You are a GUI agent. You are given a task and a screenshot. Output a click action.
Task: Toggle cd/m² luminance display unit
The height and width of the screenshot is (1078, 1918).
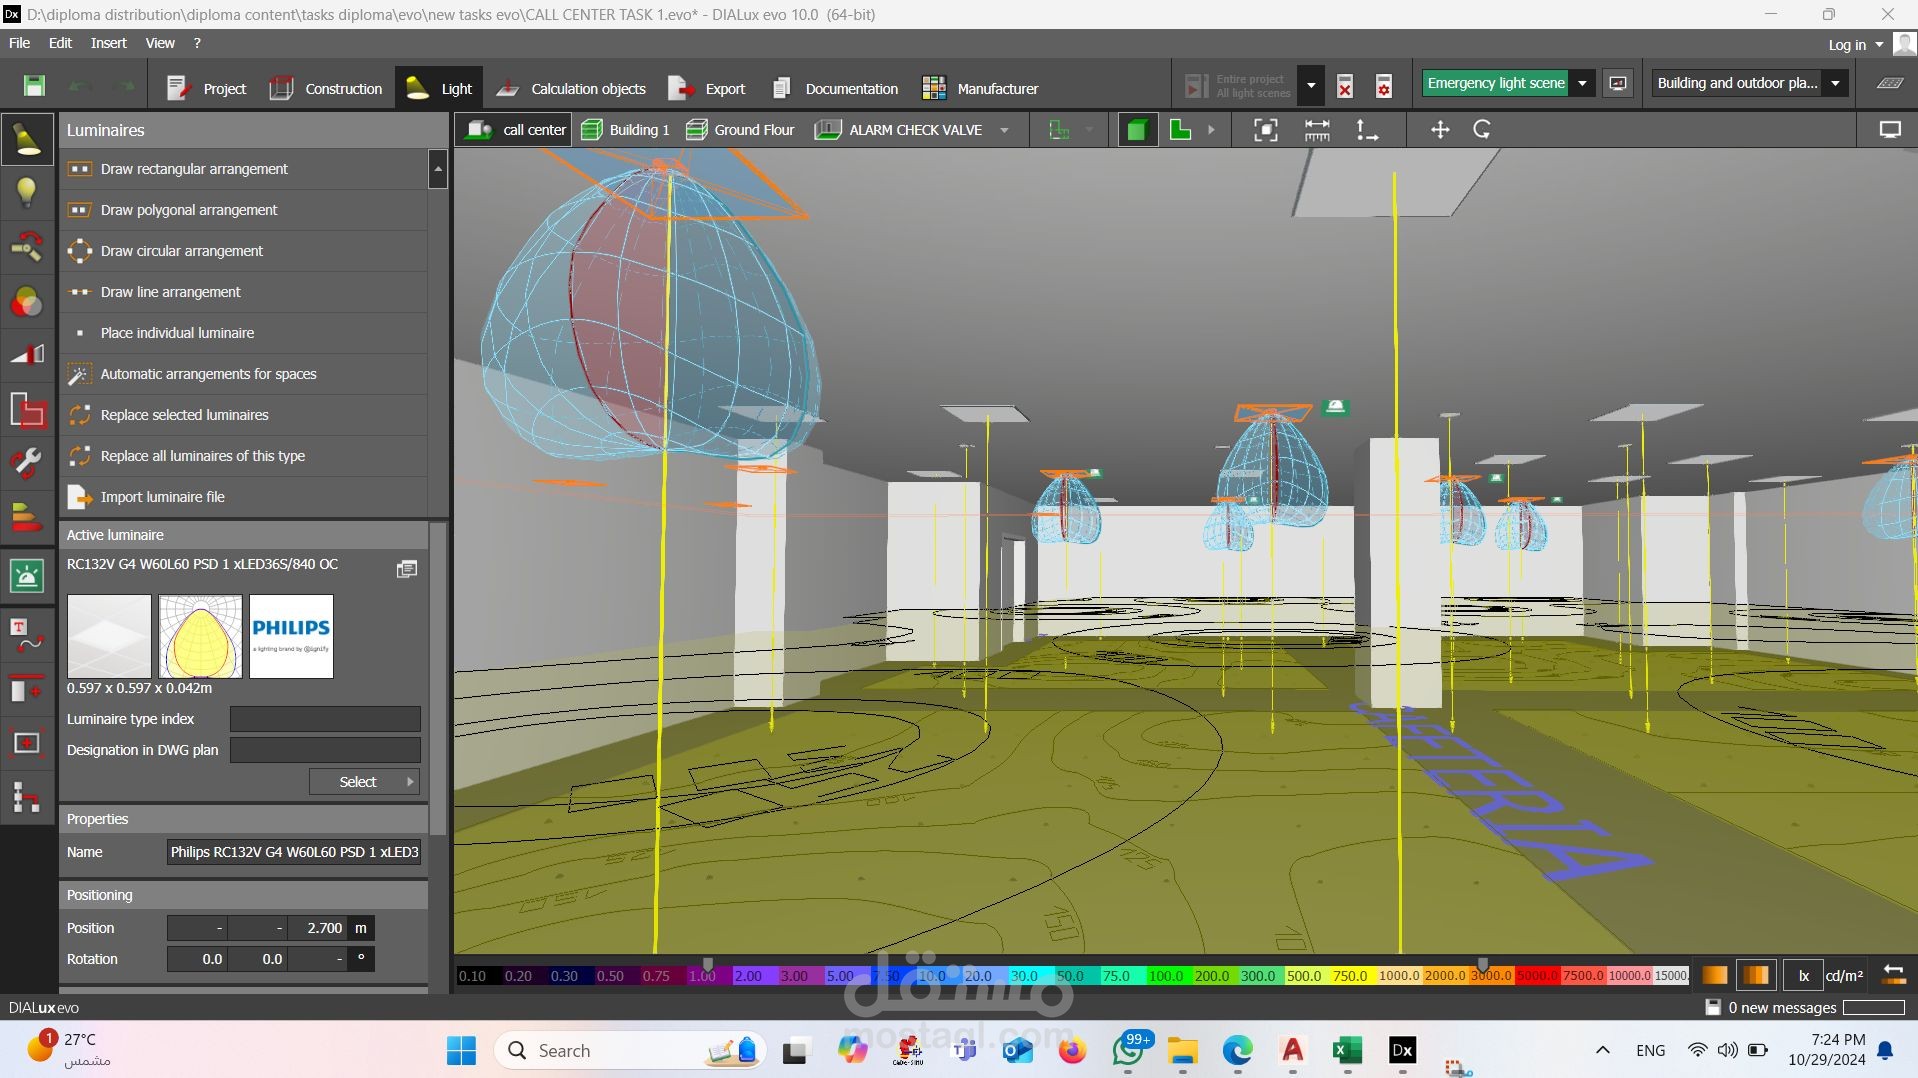[1843, 975]
